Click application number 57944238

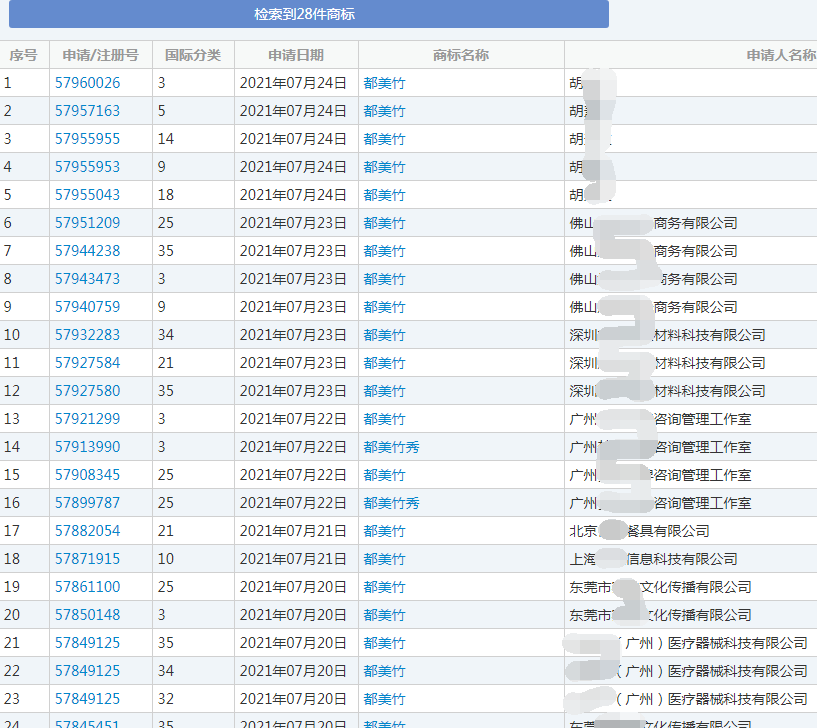tap(87, 251)
